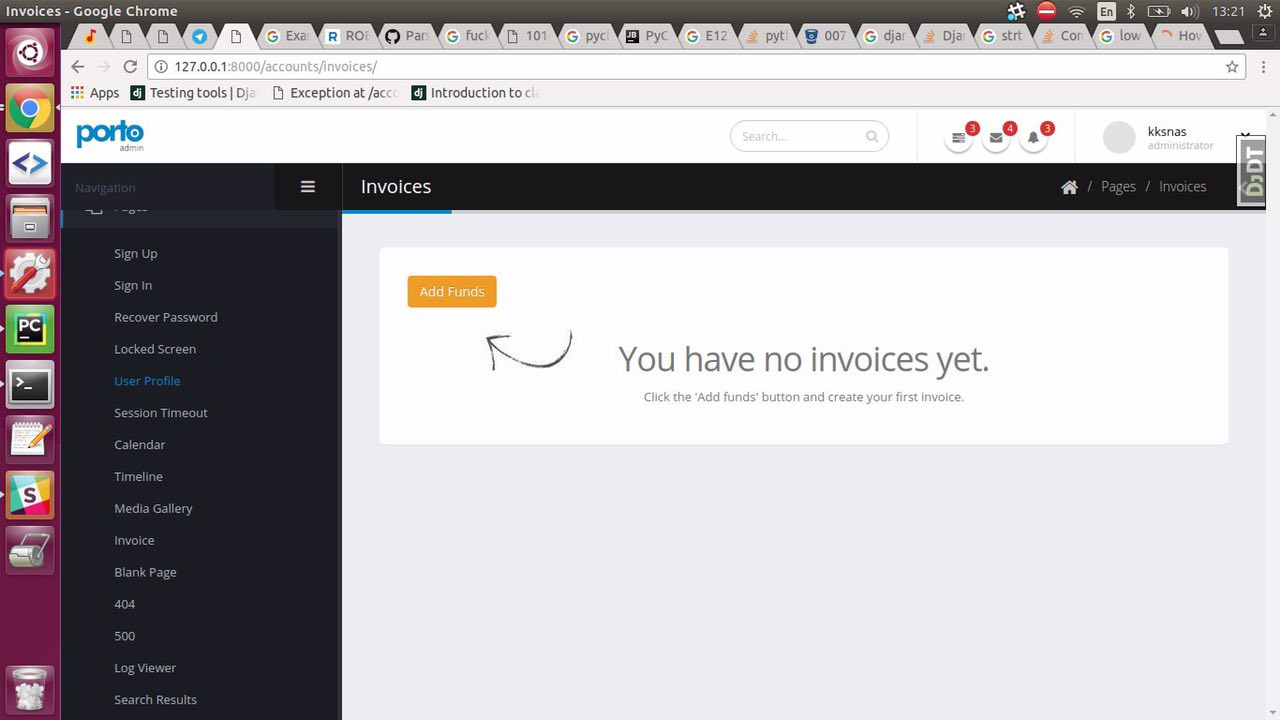Open the volume sound indicator
The image size is (1280, 720).
[x=1189, y=11]
